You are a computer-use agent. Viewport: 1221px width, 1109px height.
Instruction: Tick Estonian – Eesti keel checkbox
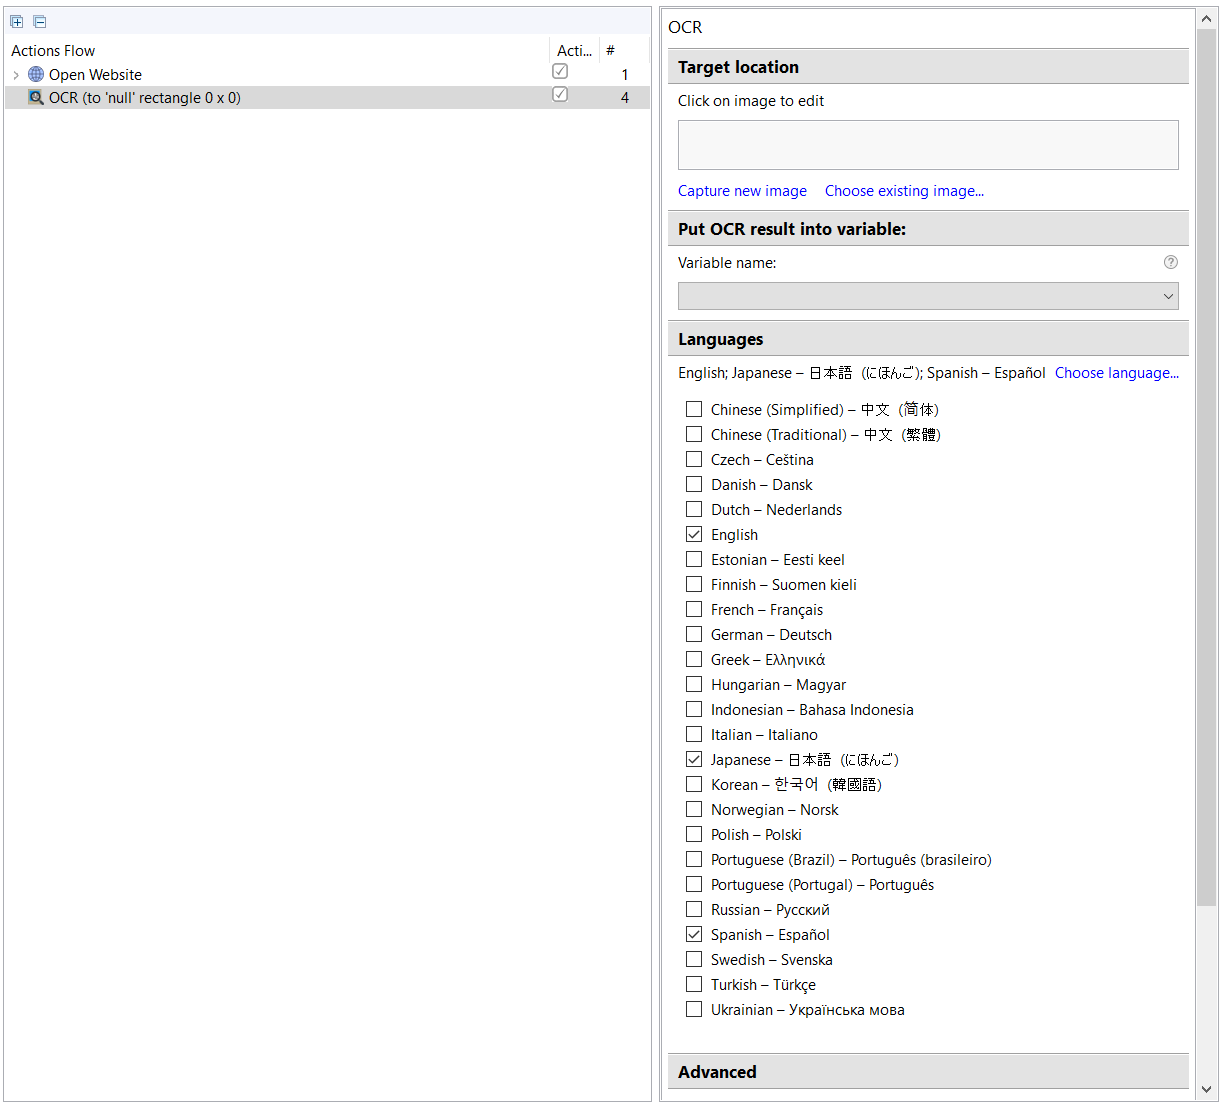click(x=694, y=559)
